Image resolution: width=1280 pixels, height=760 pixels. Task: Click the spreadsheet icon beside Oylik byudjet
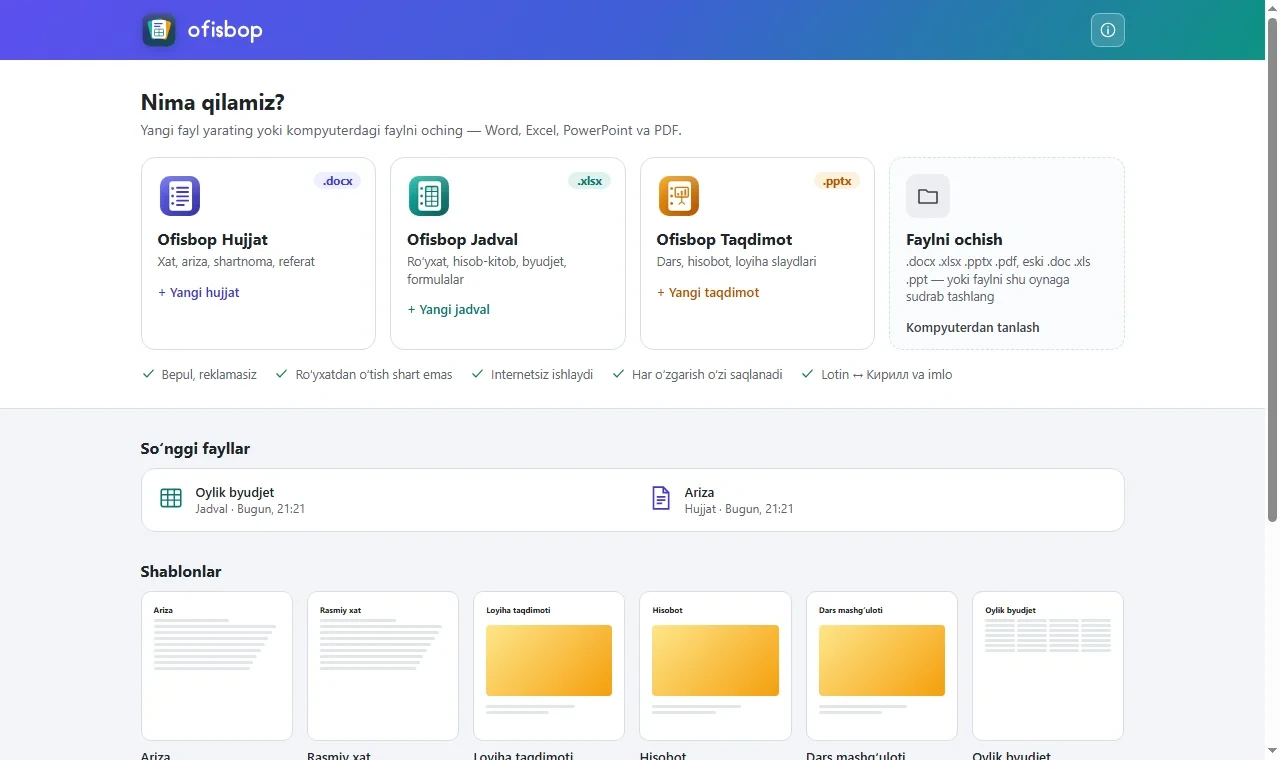pos(171,498)
